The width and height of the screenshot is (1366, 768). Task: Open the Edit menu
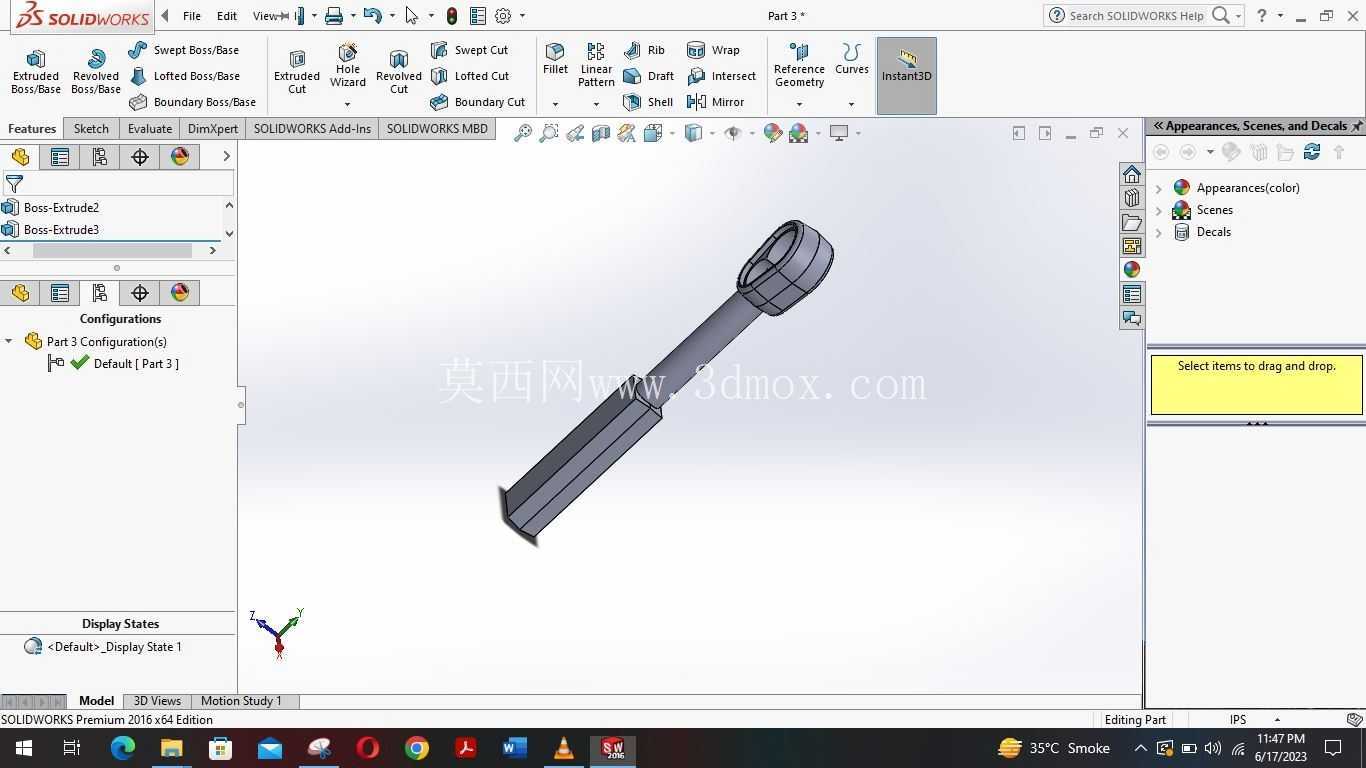[227, 16]
